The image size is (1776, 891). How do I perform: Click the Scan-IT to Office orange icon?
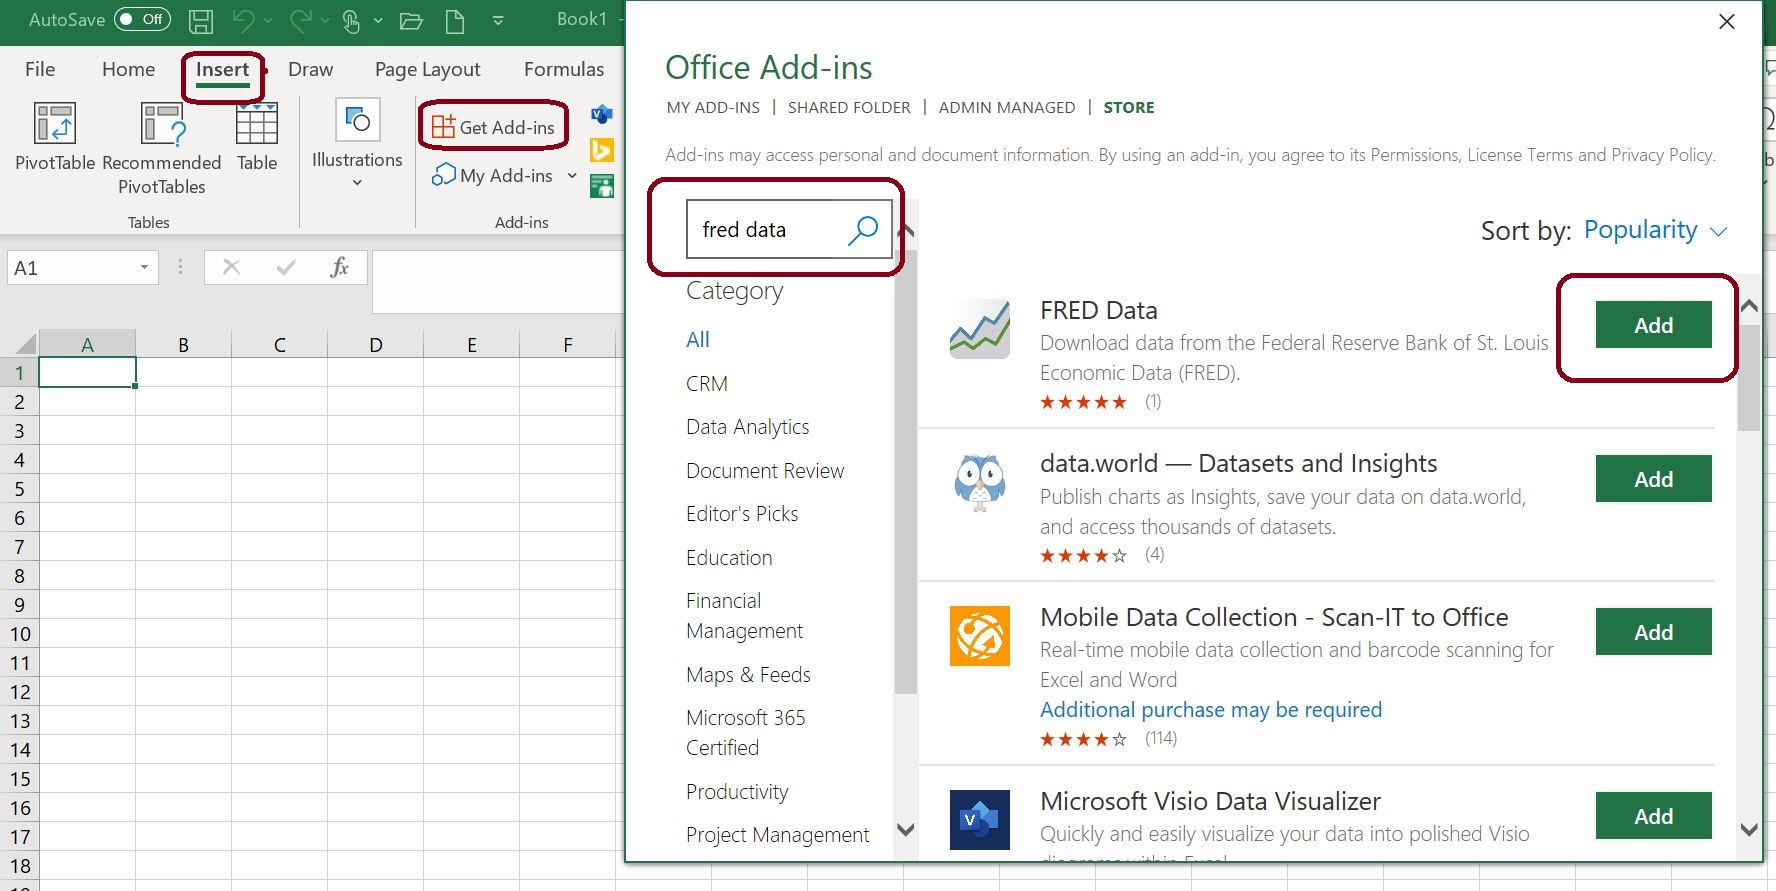coord(980,635)
